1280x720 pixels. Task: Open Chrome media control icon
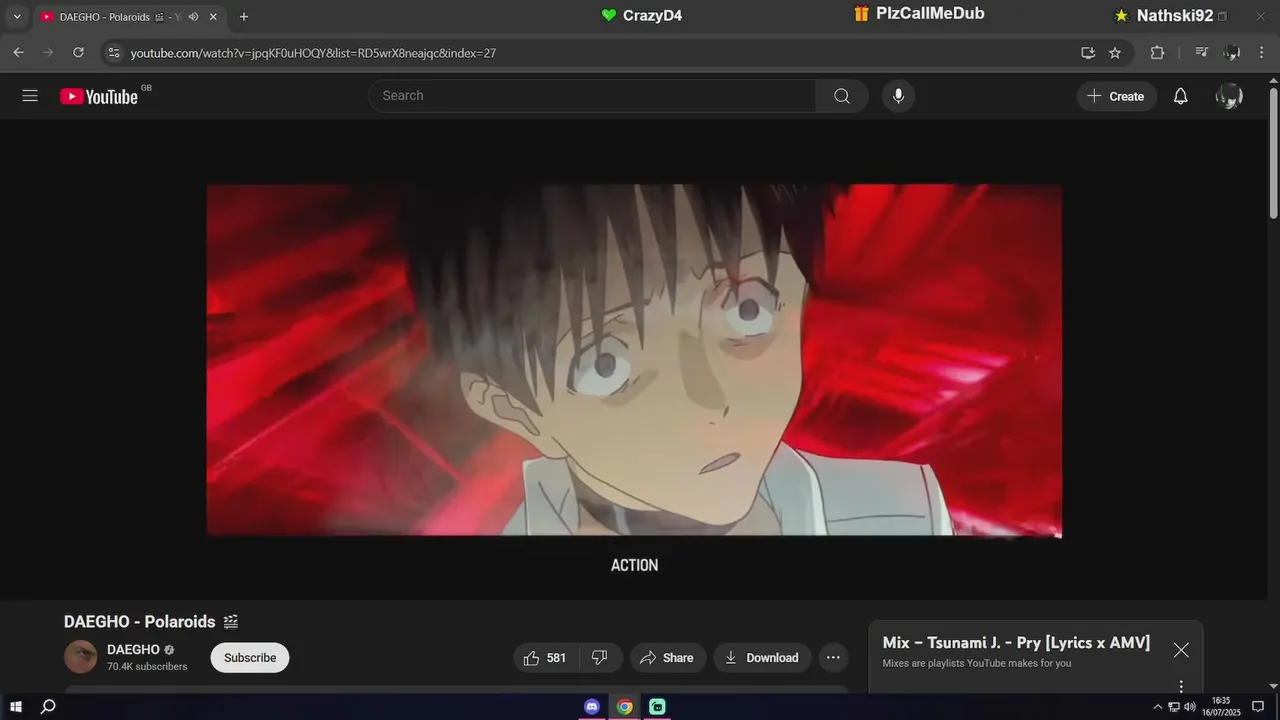click(1202, 53)
